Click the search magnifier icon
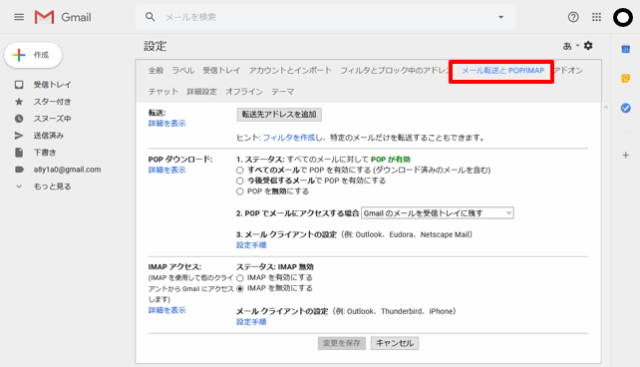This screenshot has width=640, height=367. 150,17
